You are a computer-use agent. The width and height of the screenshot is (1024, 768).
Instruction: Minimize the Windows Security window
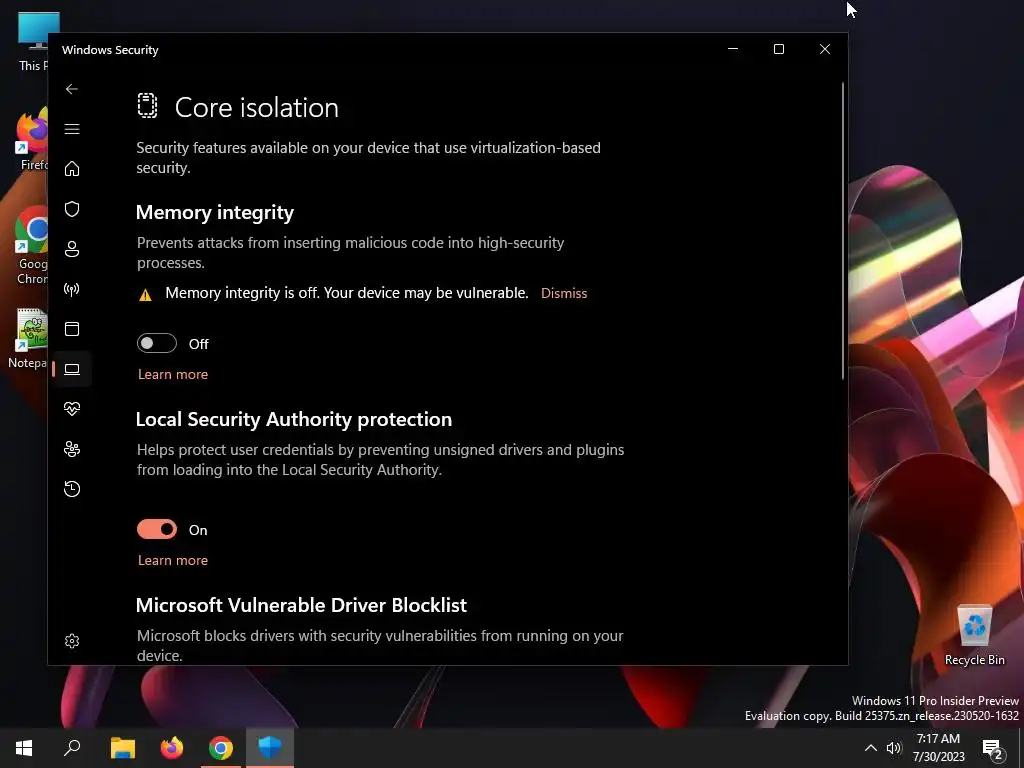(x=733, y=49)
